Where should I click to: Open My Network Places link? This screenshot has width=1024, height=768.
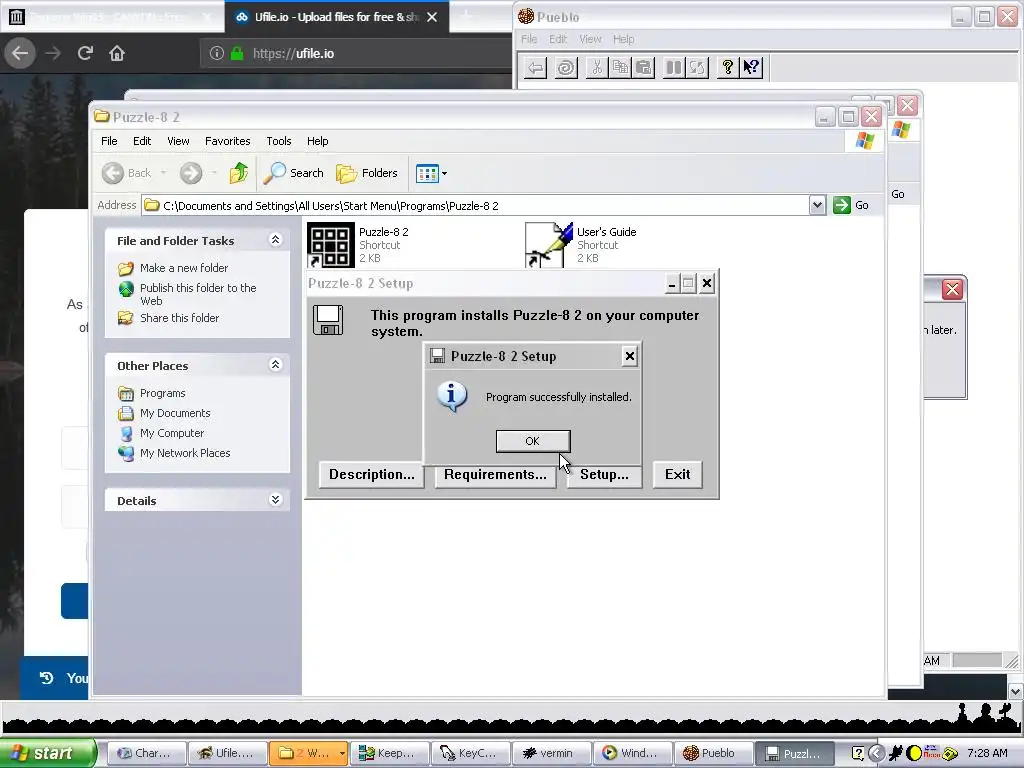pos(185,453)
